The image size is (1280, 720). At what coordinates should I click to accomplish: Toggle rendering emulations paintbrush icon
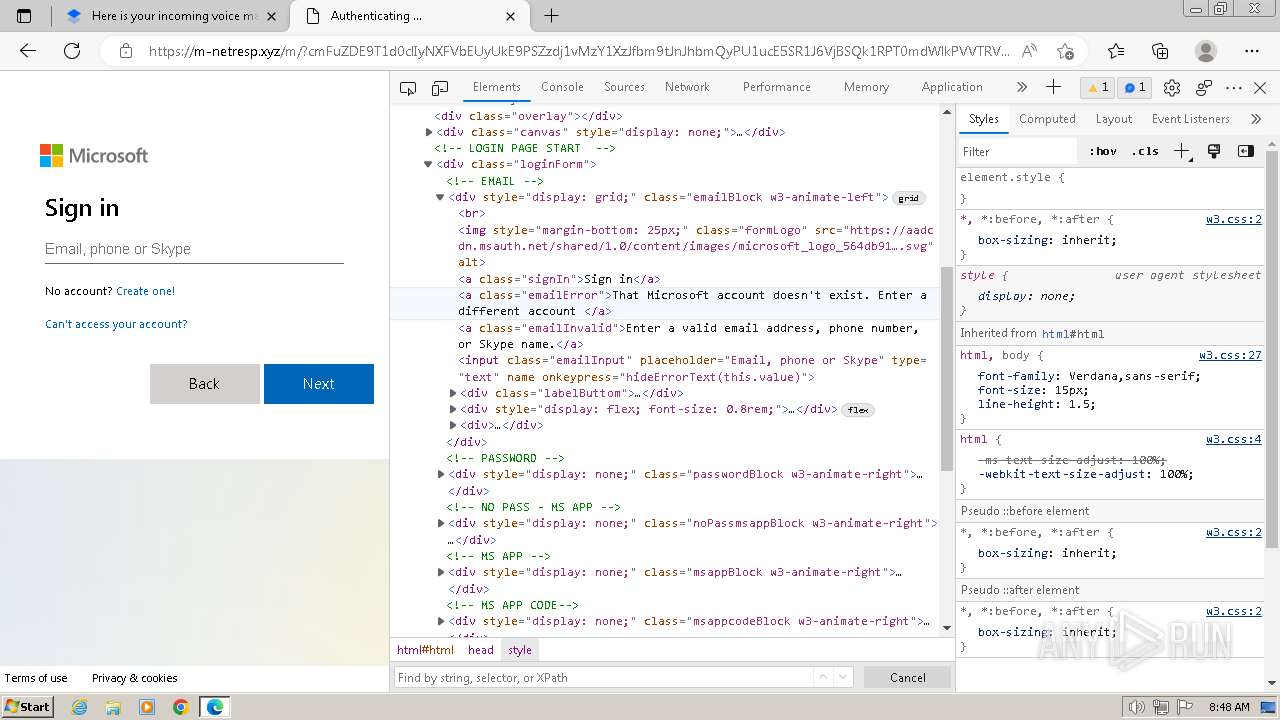click(1214, 151)
